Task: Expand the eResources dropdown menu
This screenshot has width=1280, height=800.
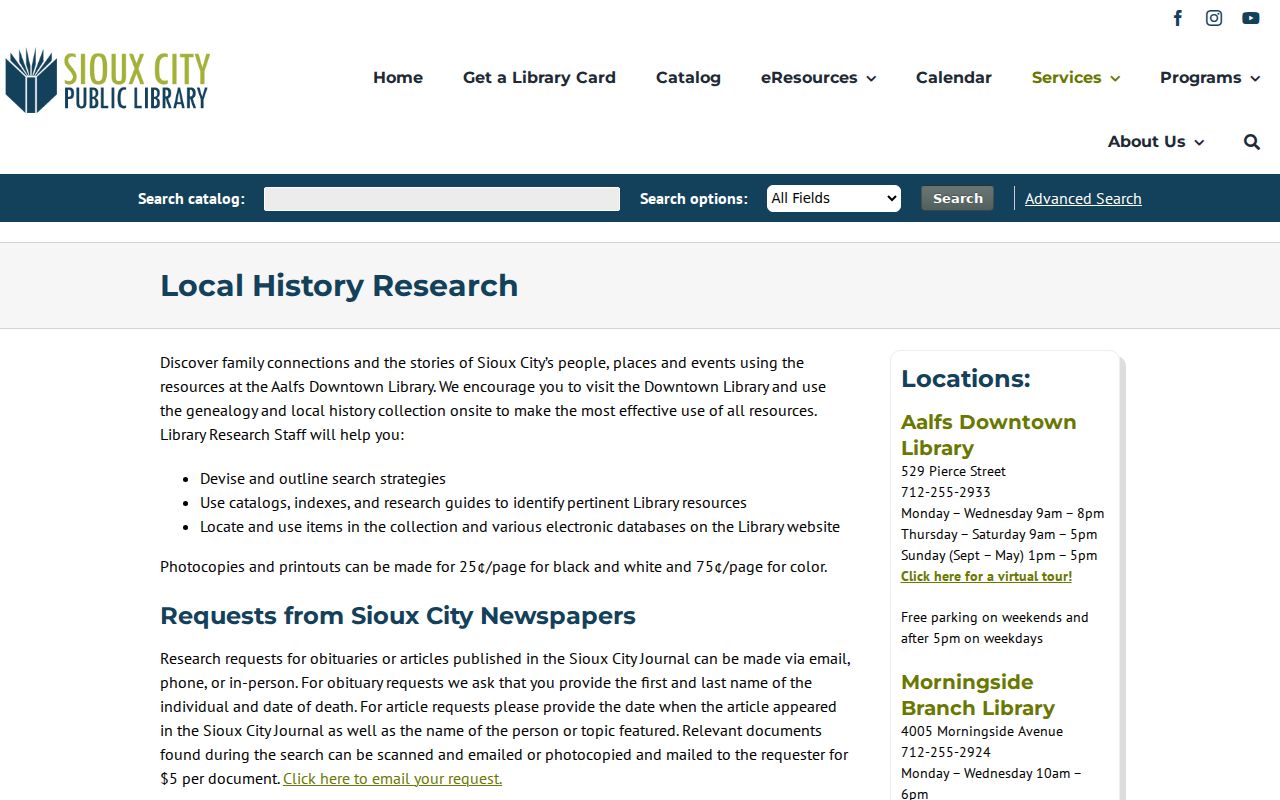Action: 818,78
